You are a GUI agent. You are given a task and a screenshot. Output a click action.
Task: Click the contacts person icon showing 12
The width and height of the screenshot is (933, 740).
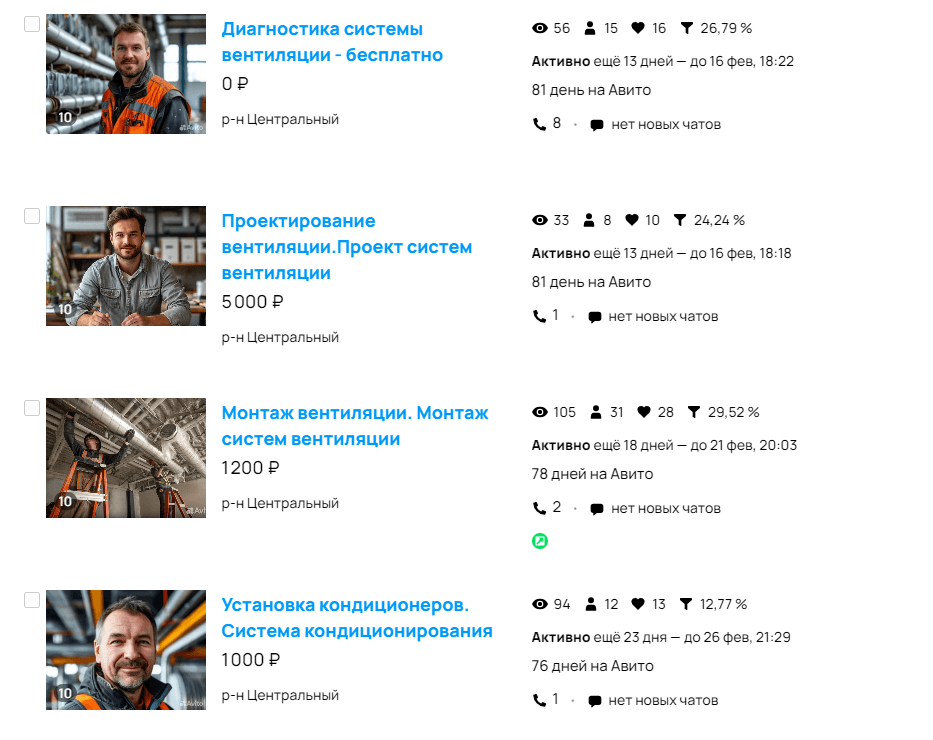590,604
